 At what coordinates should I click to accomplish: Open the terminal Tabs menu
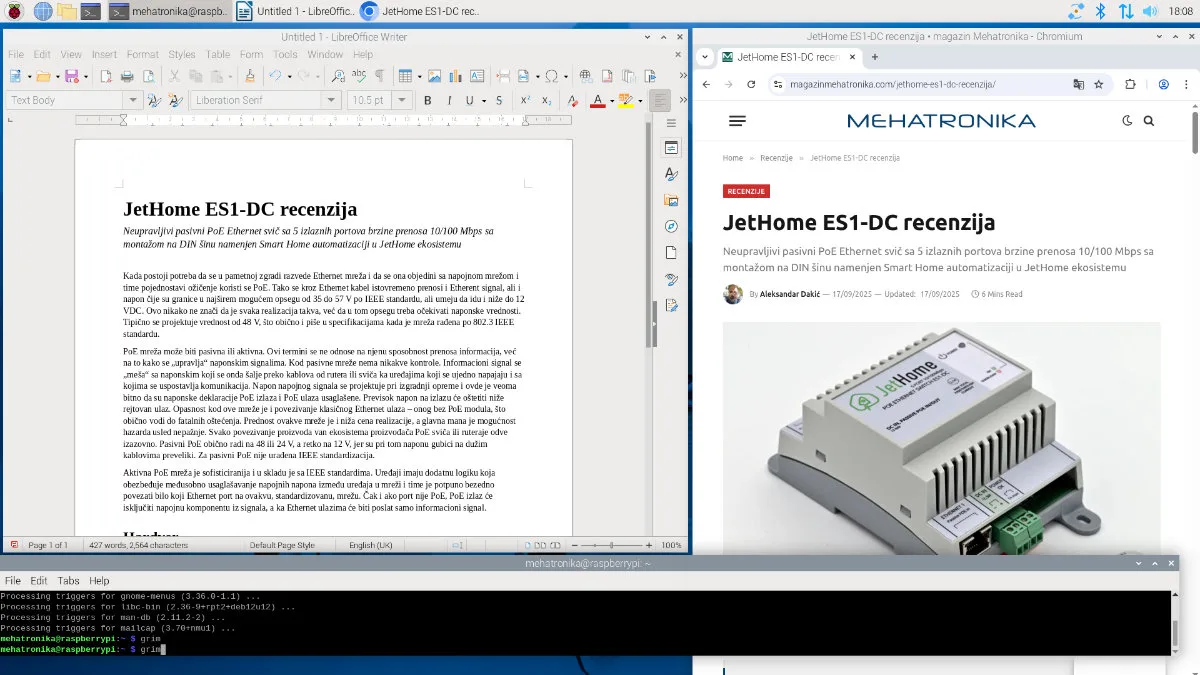coord(68,581)
